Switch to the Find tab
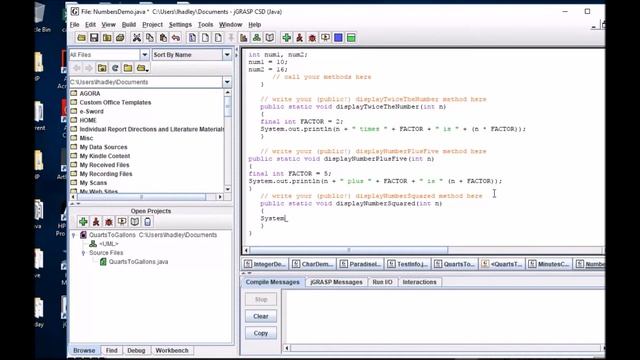The image size is (640, 360). coord(111,350)
